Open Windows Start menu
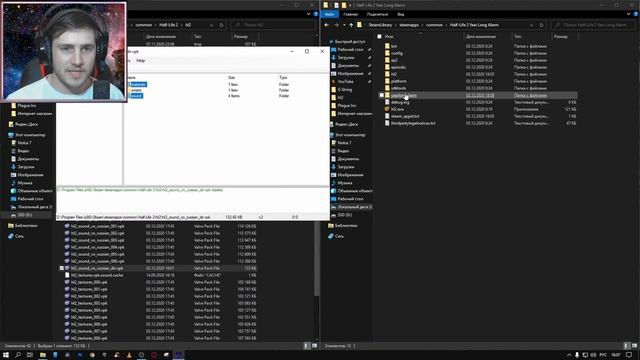 pos(6,355)
